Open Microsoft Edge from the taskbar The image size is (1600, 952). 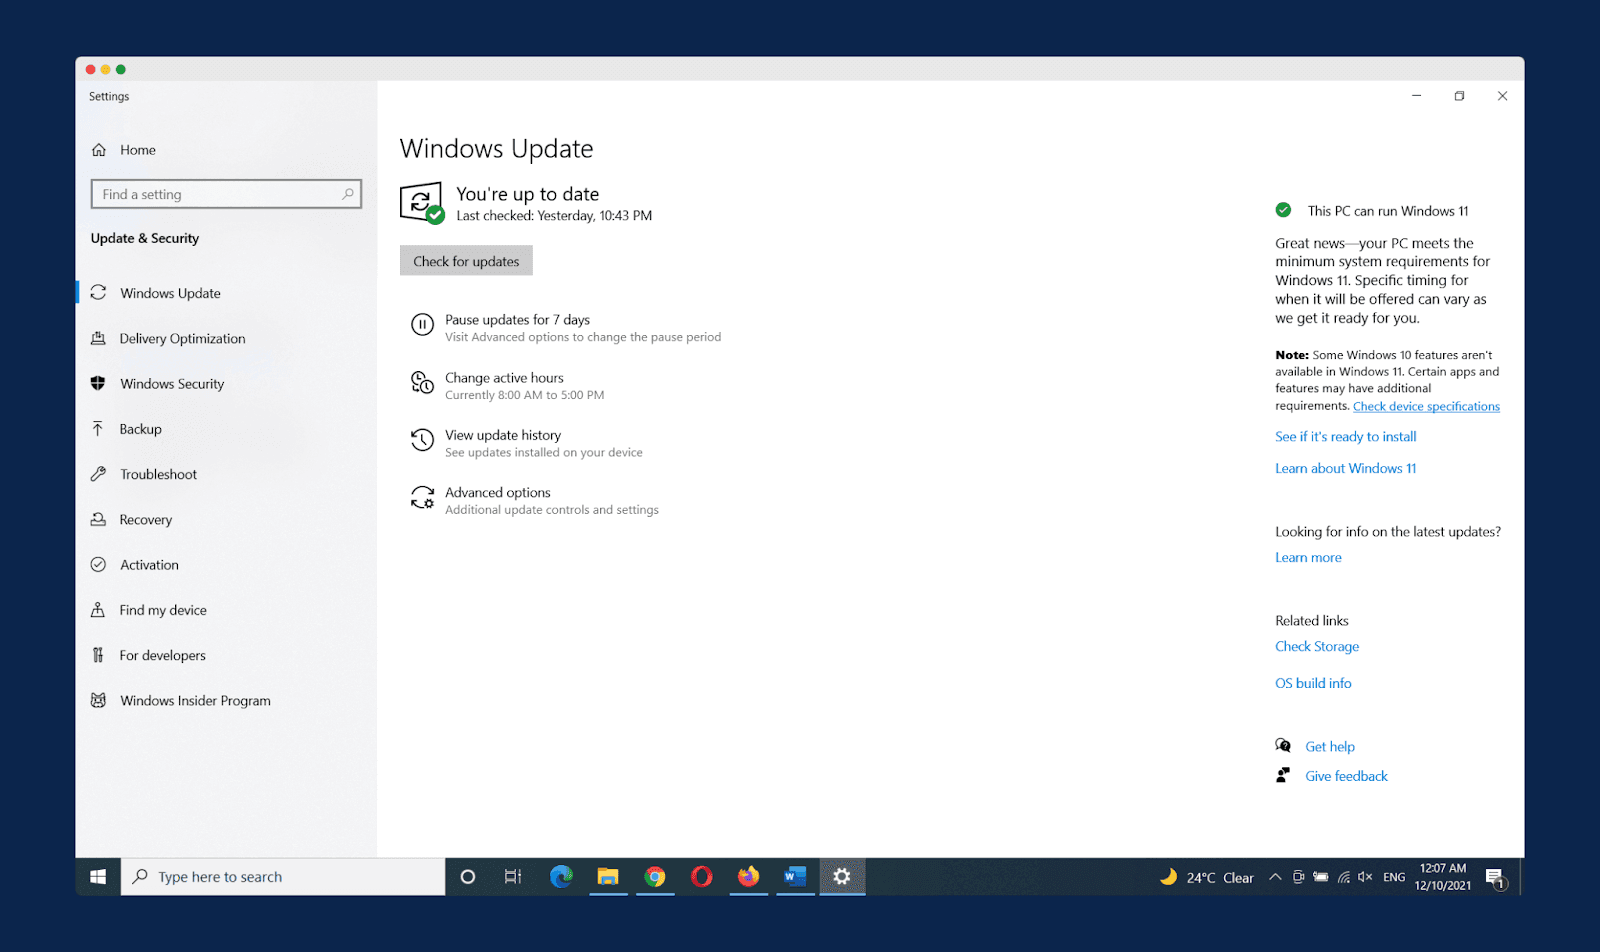click(x=561, y=877)
